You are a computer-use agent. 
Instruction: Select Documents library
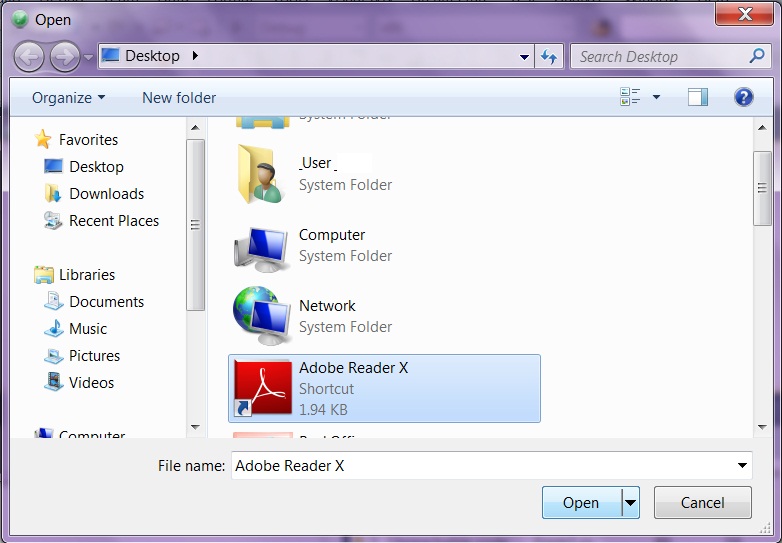point(106,302)
